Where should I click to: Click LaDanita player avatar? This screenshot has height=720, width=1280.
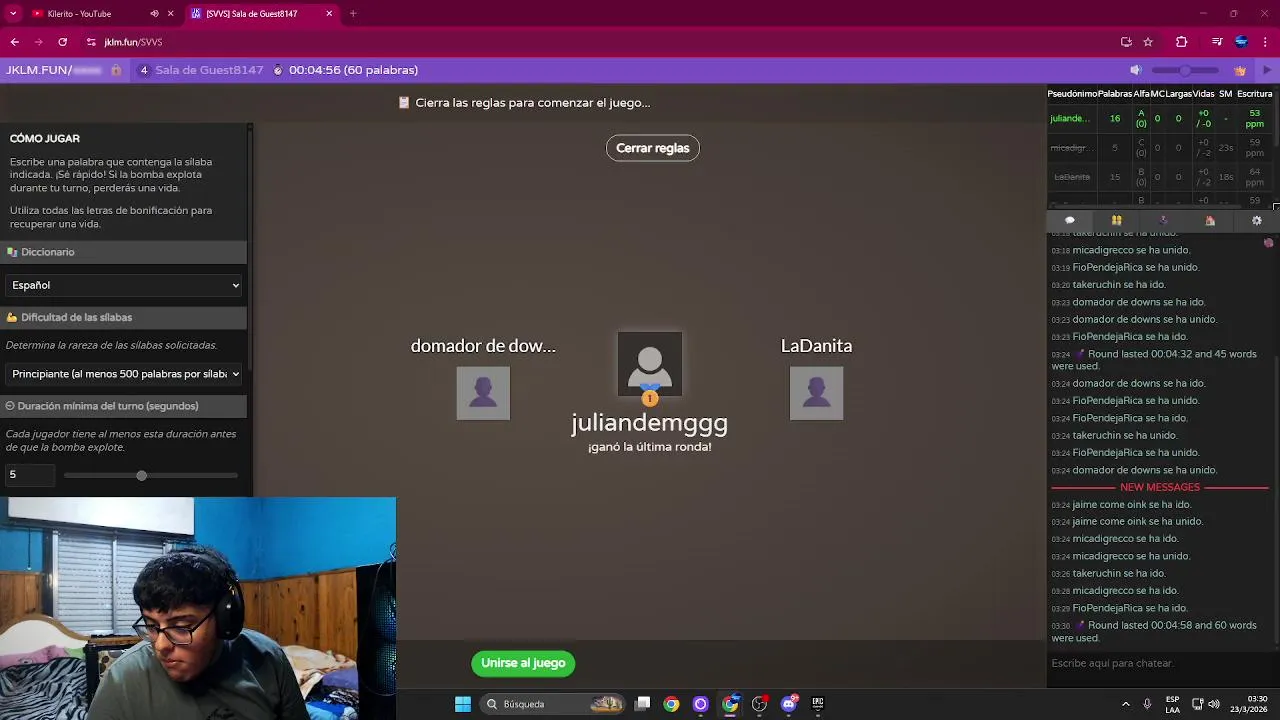pos(816,393)
